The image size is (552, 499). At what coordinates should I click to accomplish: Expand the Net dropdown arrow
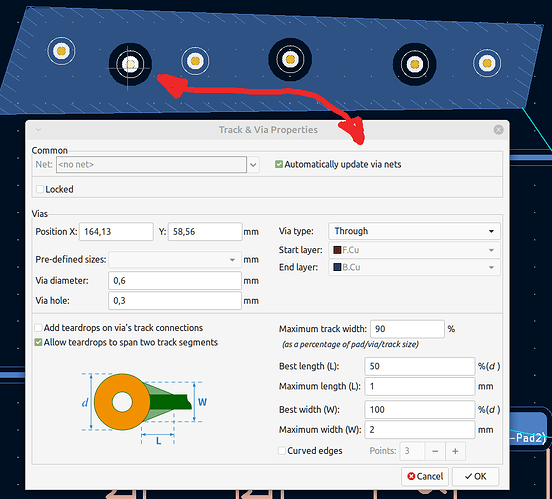coord(253,164)
